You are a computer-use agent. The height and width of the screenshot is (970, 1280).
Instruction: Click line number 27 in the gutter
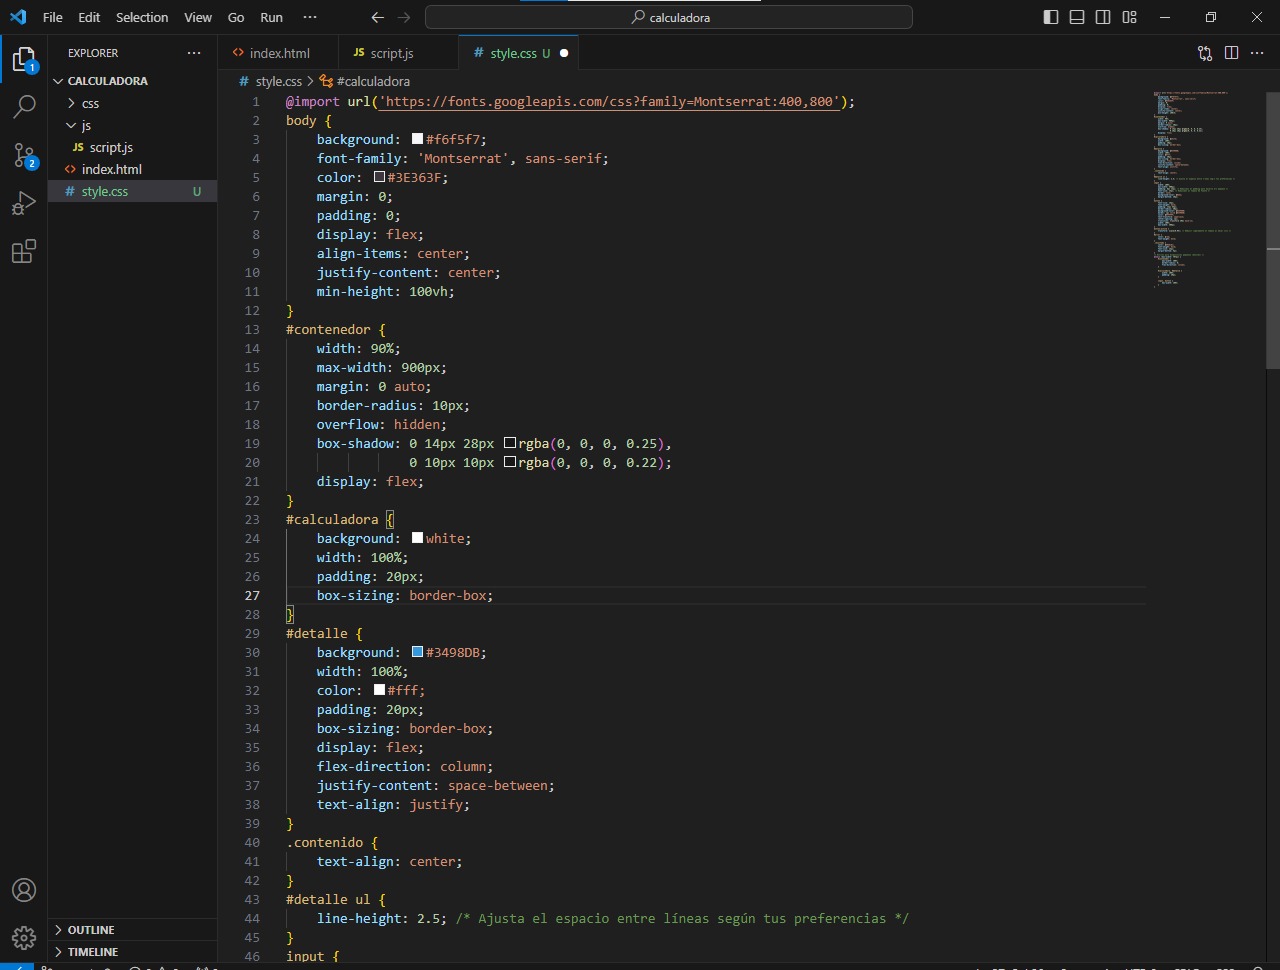click(x=252, y=595)
